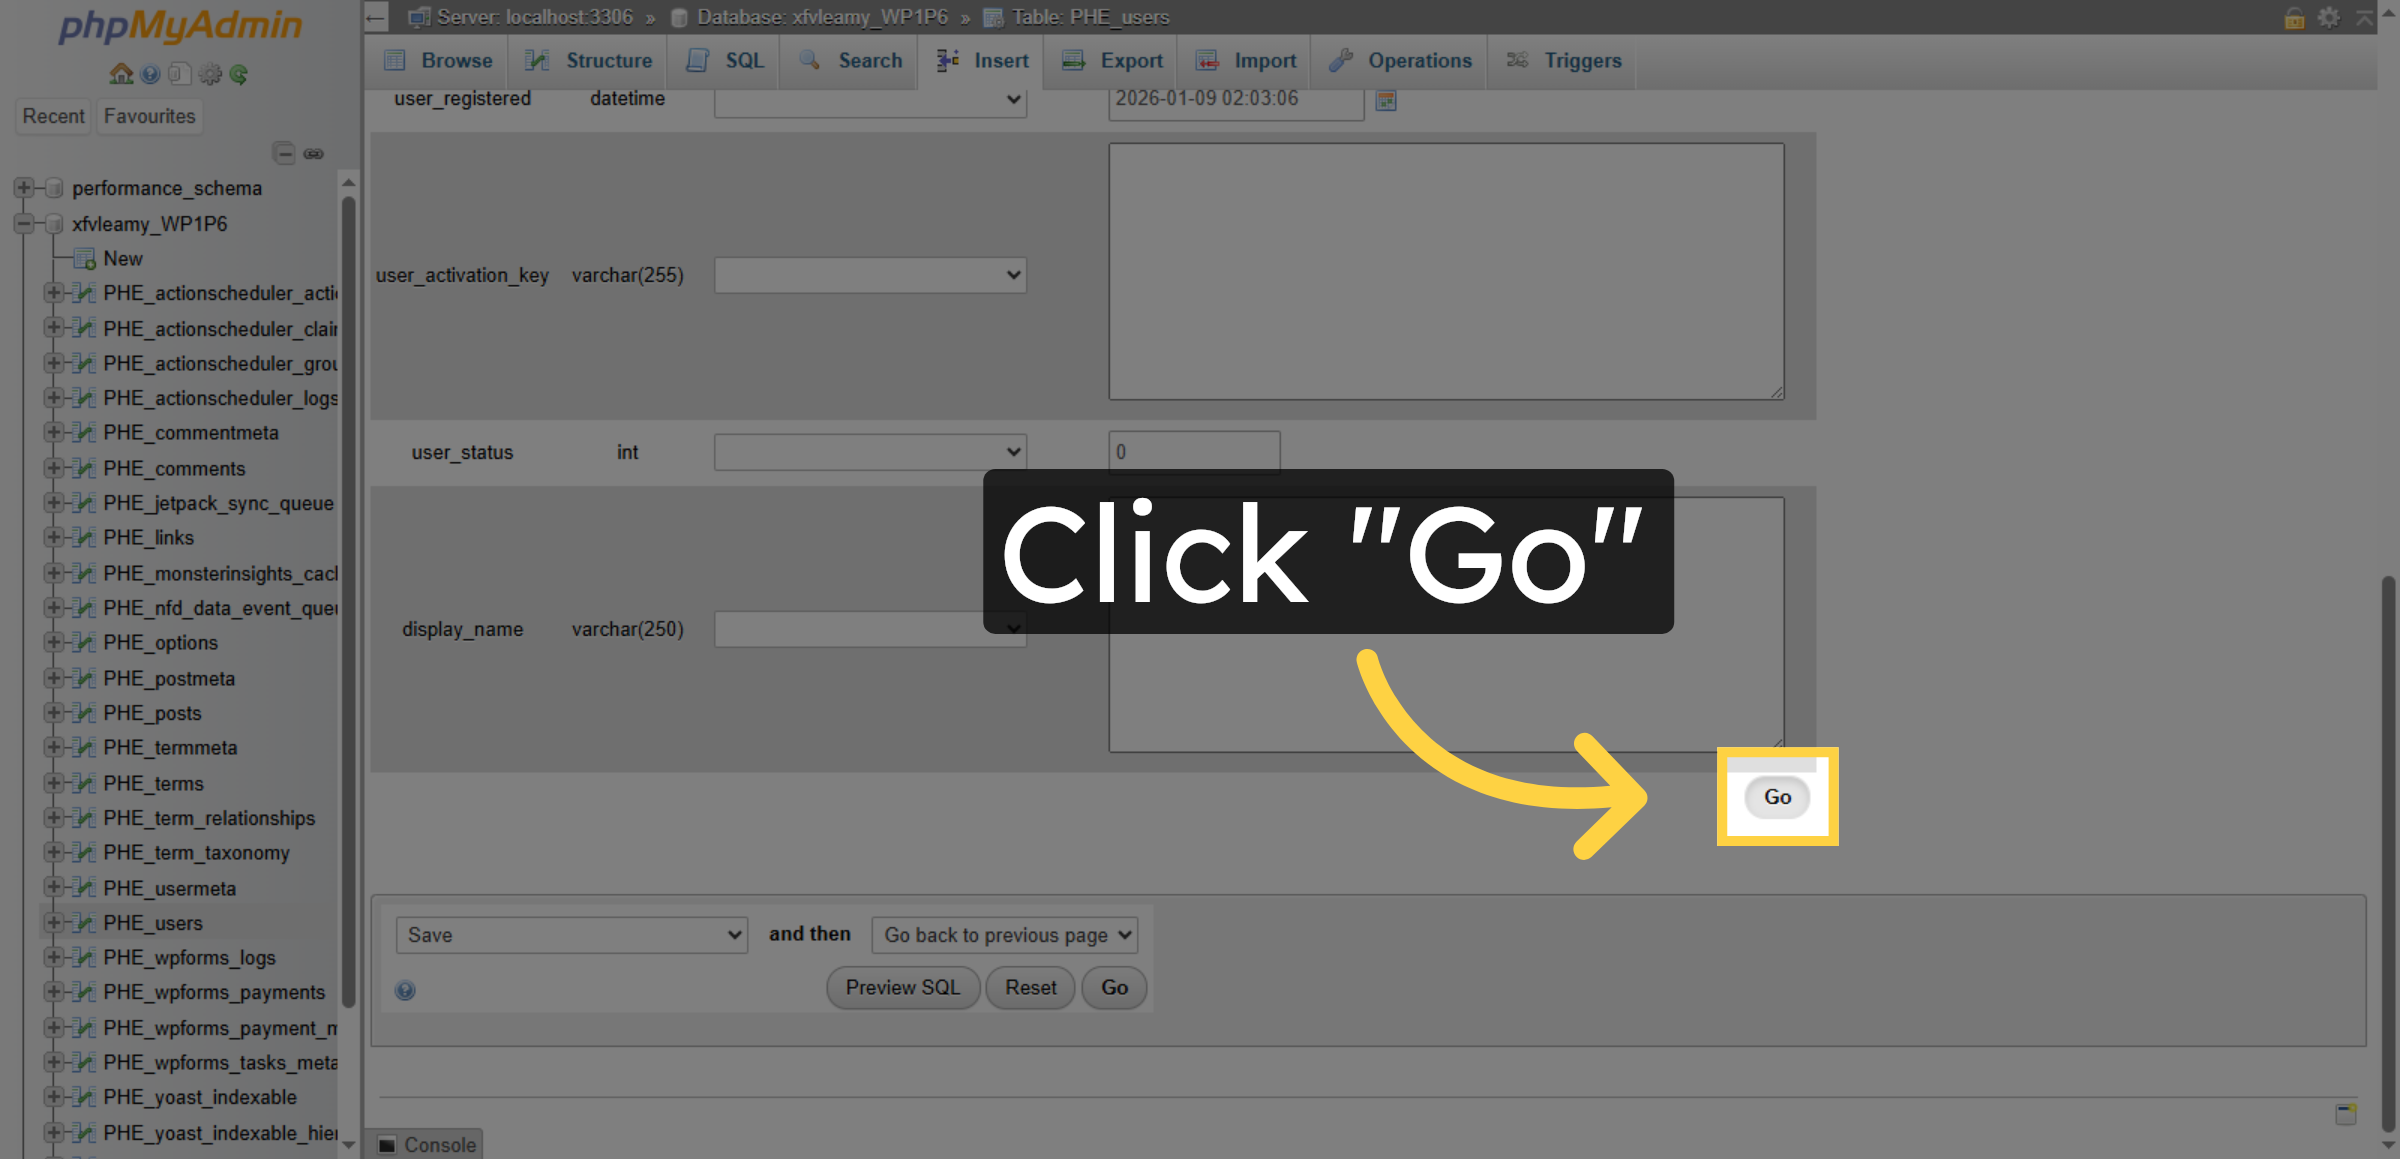Open the Save action dropdown

point(571,935)
